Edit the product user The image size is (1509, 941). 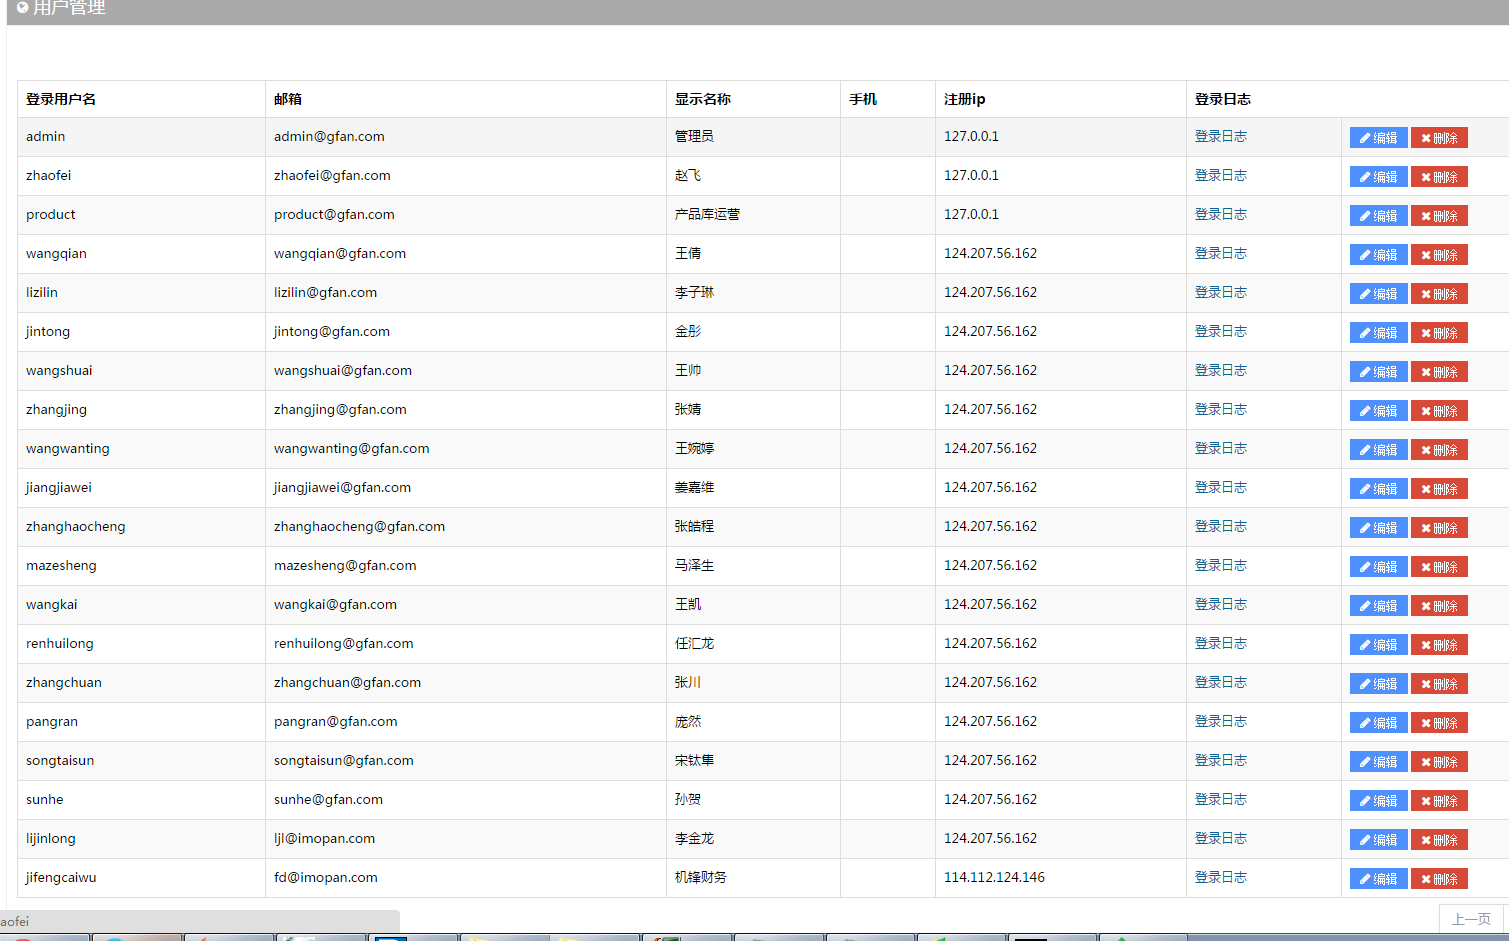click(1378, 216)
